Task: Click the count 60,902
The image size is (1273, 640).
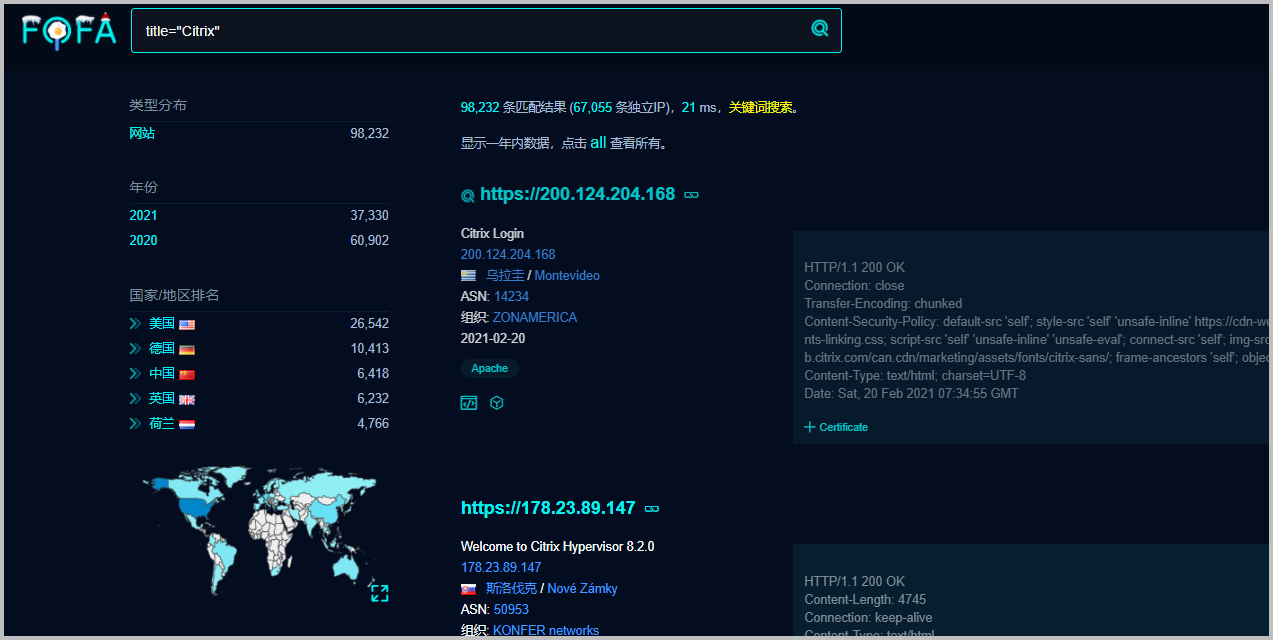Action: [x=369, y=240]
